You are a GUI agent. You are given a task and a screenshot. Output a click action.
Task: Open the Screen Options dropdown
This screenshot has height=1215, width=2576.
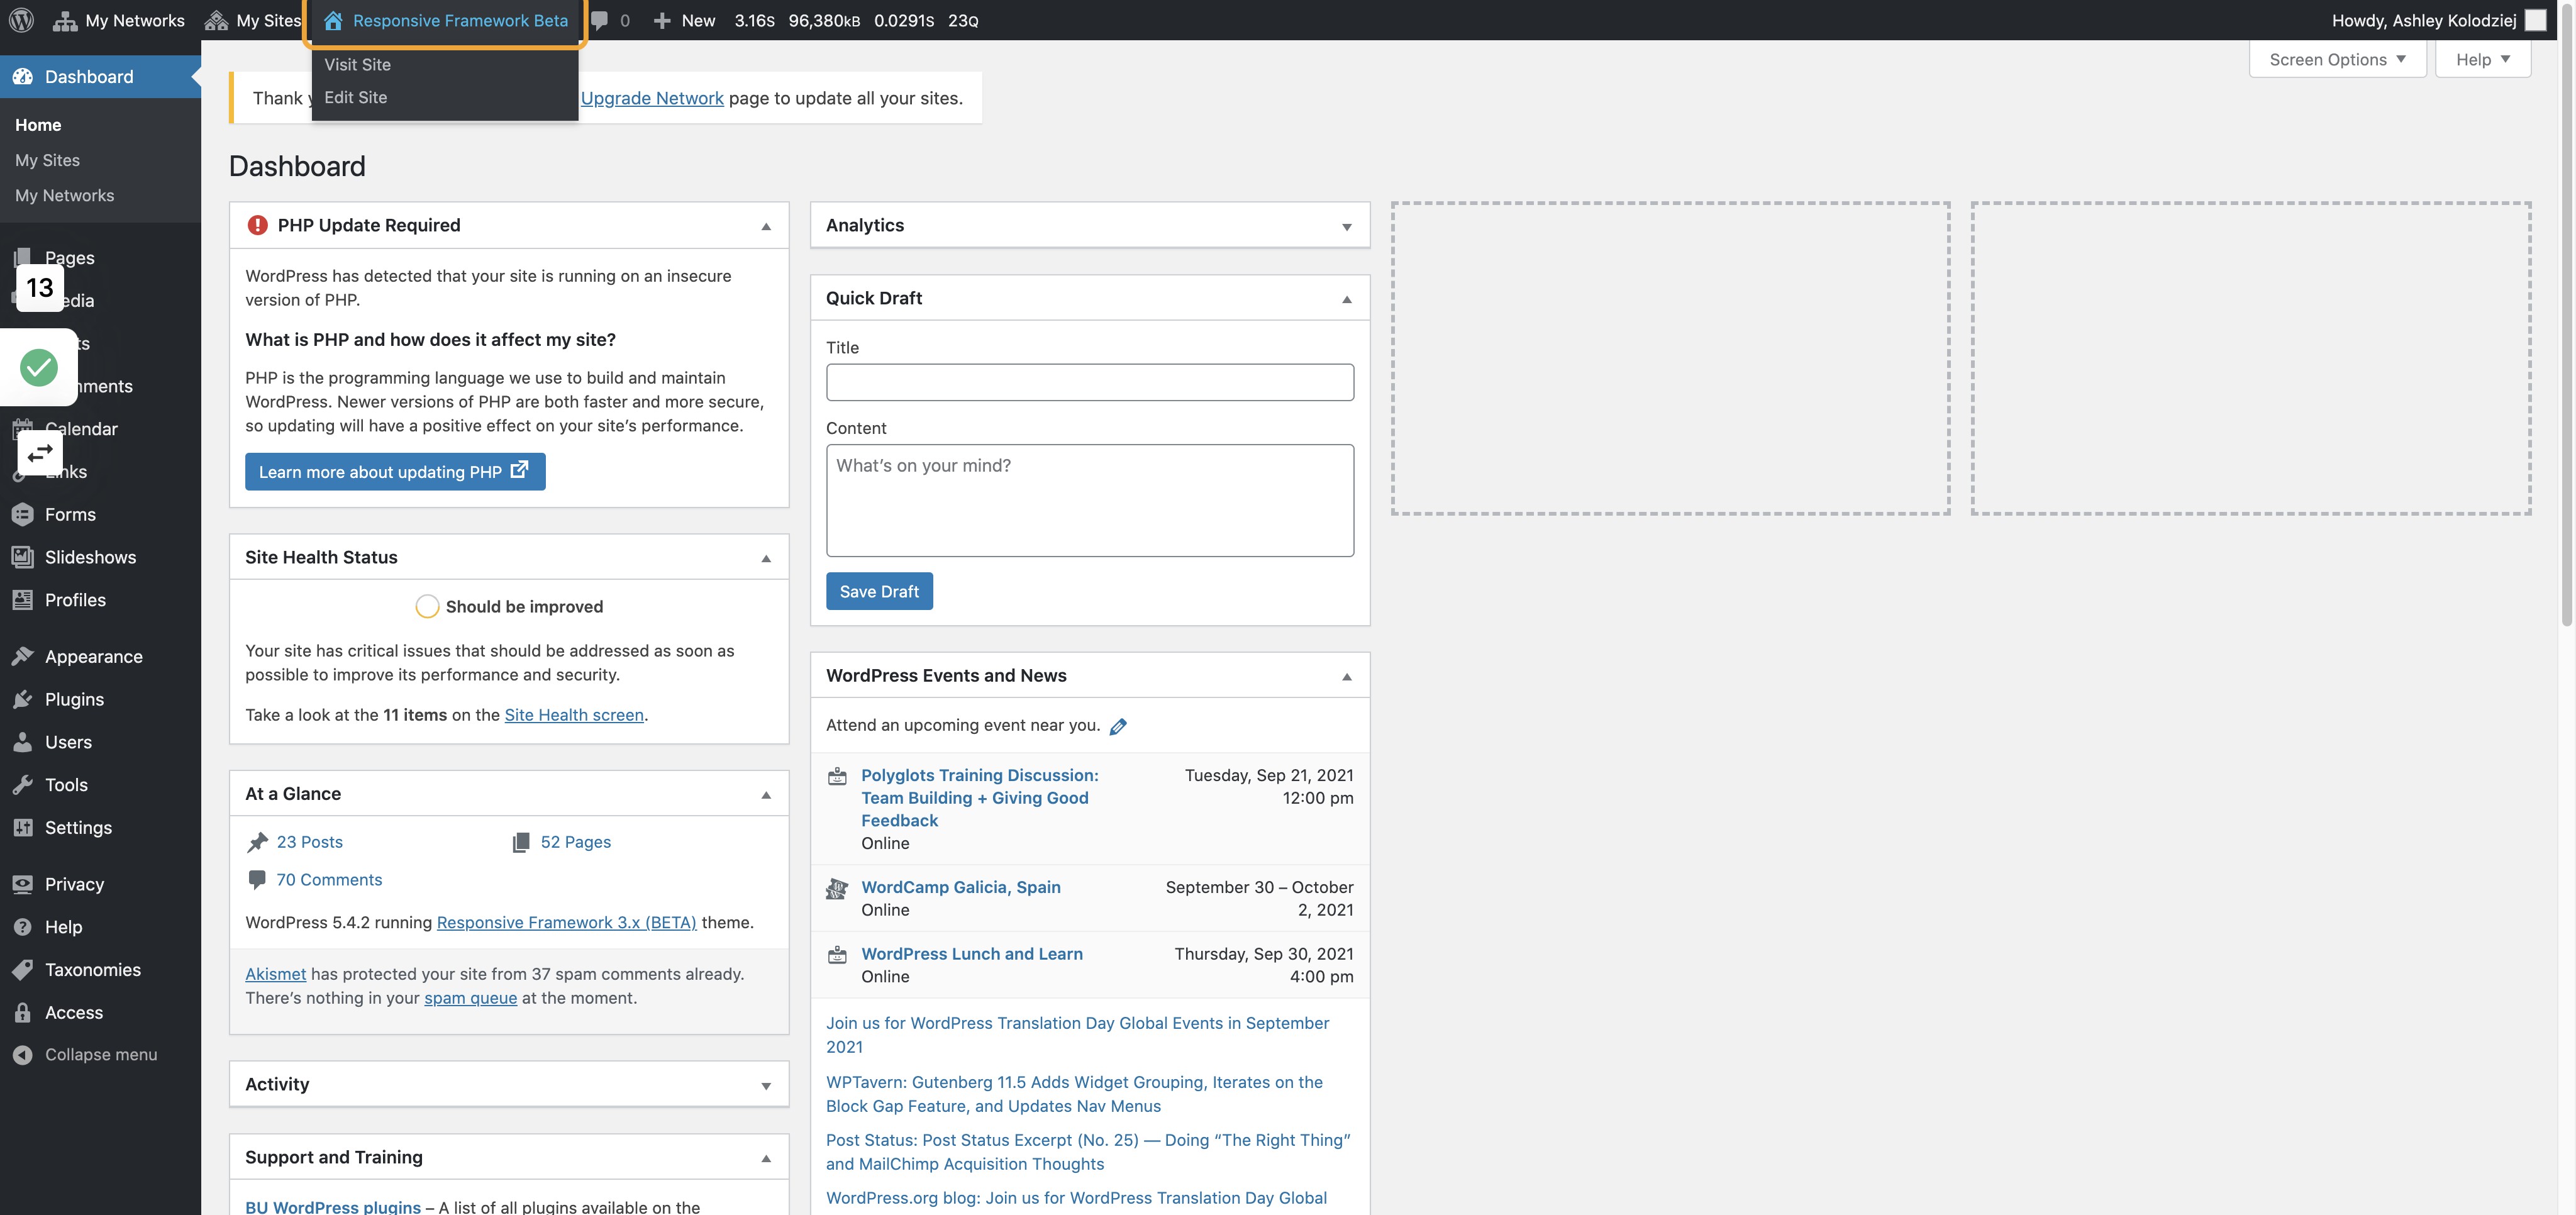[x=2337, y=59]
